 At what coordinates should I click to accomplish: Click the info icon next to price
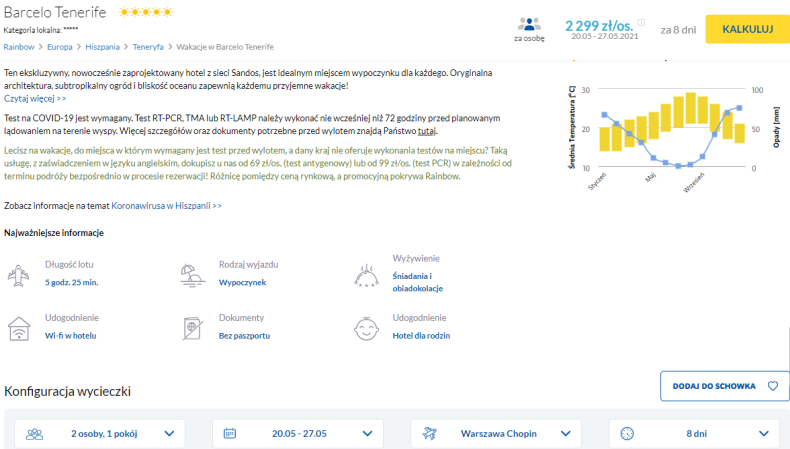(x=641, y=22)
